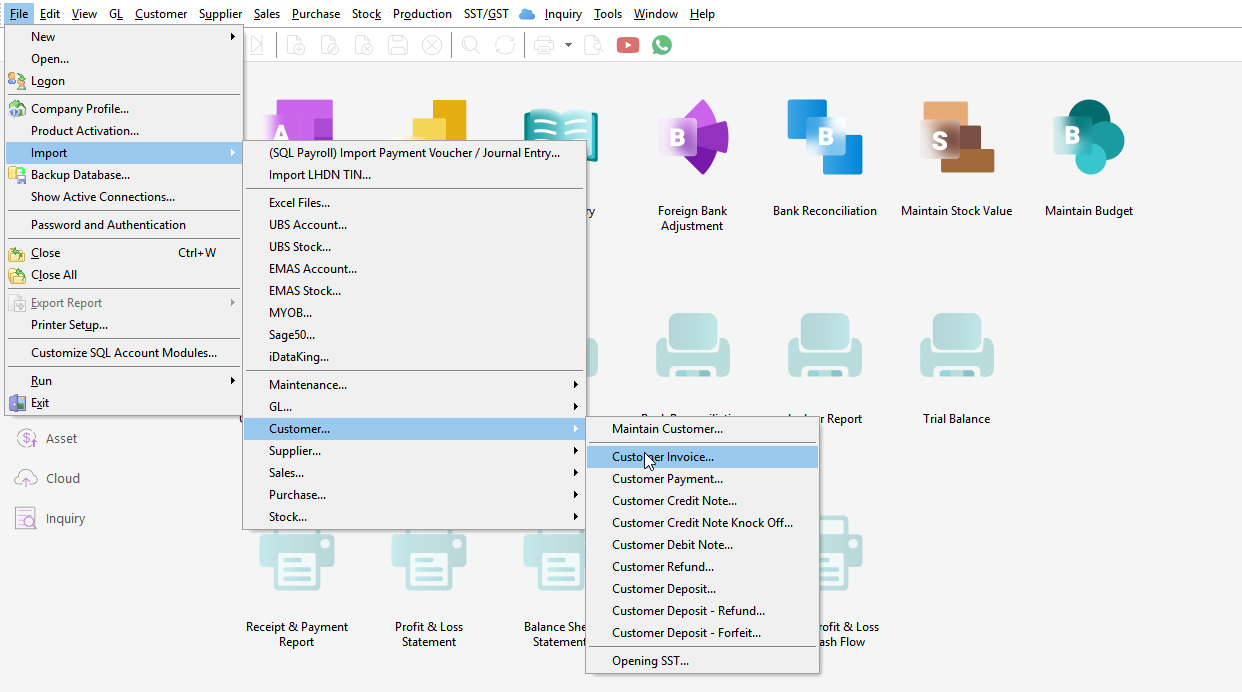Open the YouTube icon in toolbar
Image resolution: width=1242 pixels, height=692 pixels.
628,45
